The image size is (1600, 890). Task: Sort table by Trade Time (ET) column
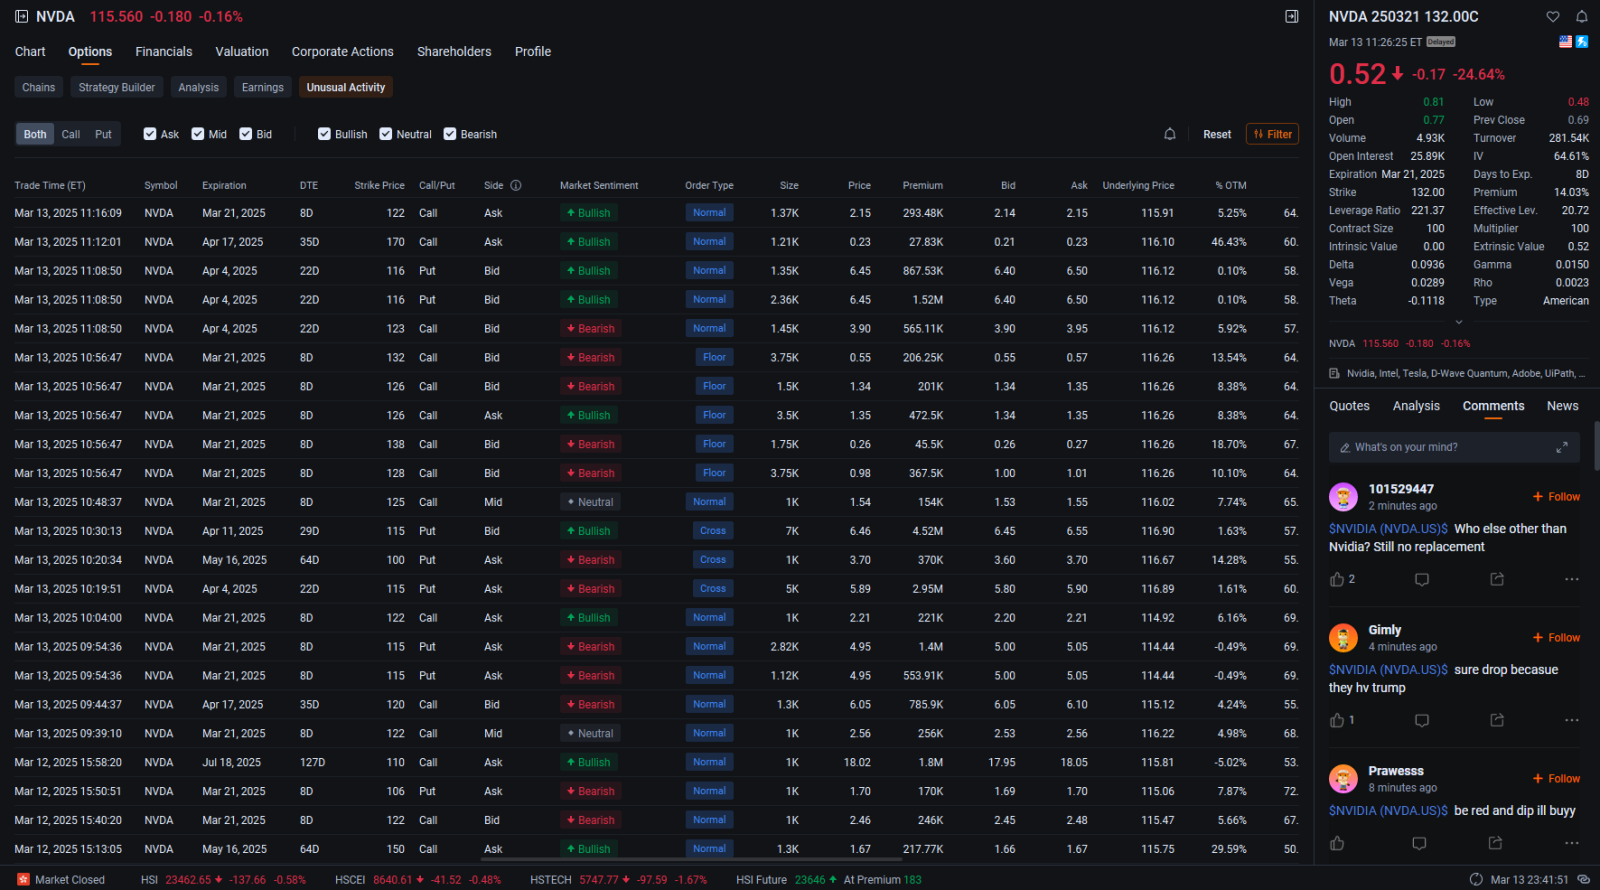(50, 185)
